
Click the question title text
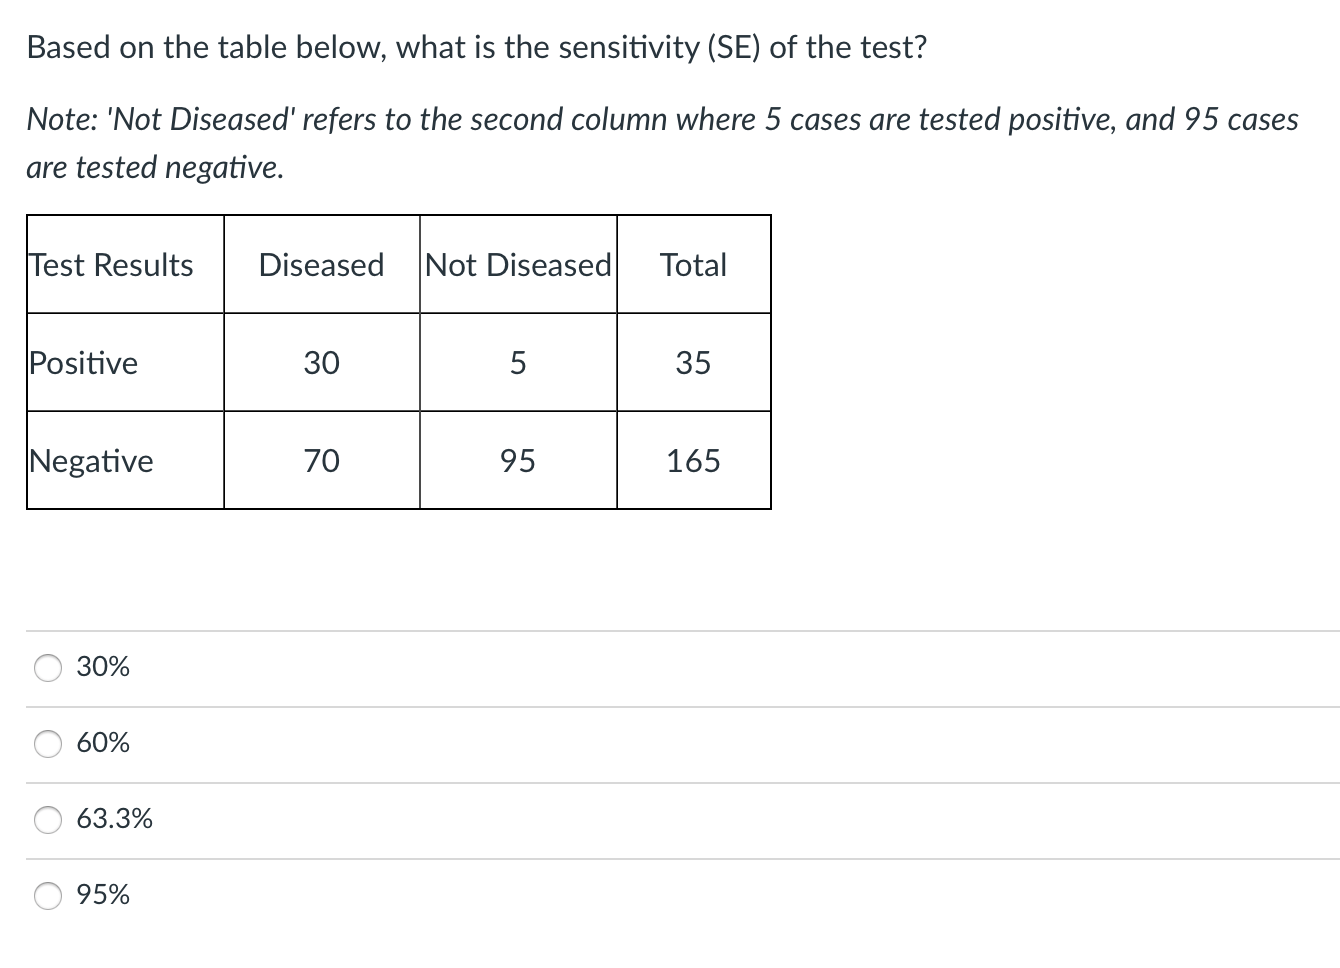pyautogui.click(x=476, y=46)
